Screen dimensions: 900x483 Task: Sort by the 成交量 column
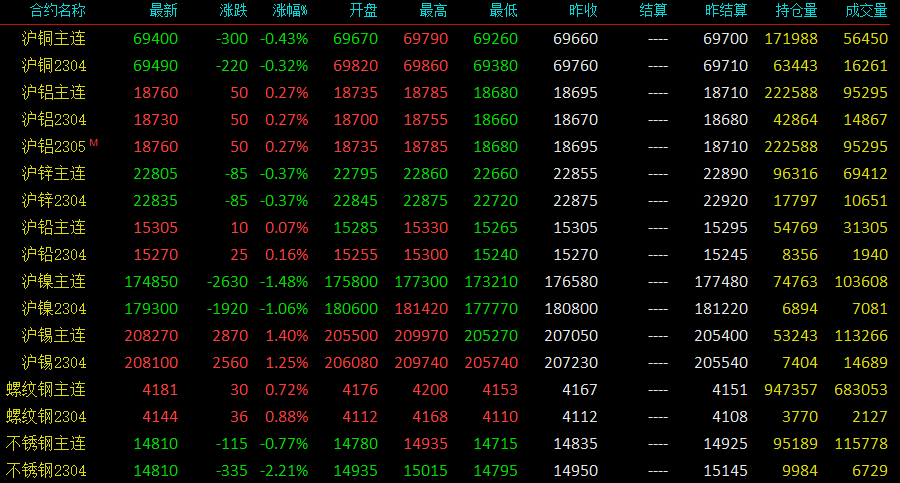(x=866, y=10)
